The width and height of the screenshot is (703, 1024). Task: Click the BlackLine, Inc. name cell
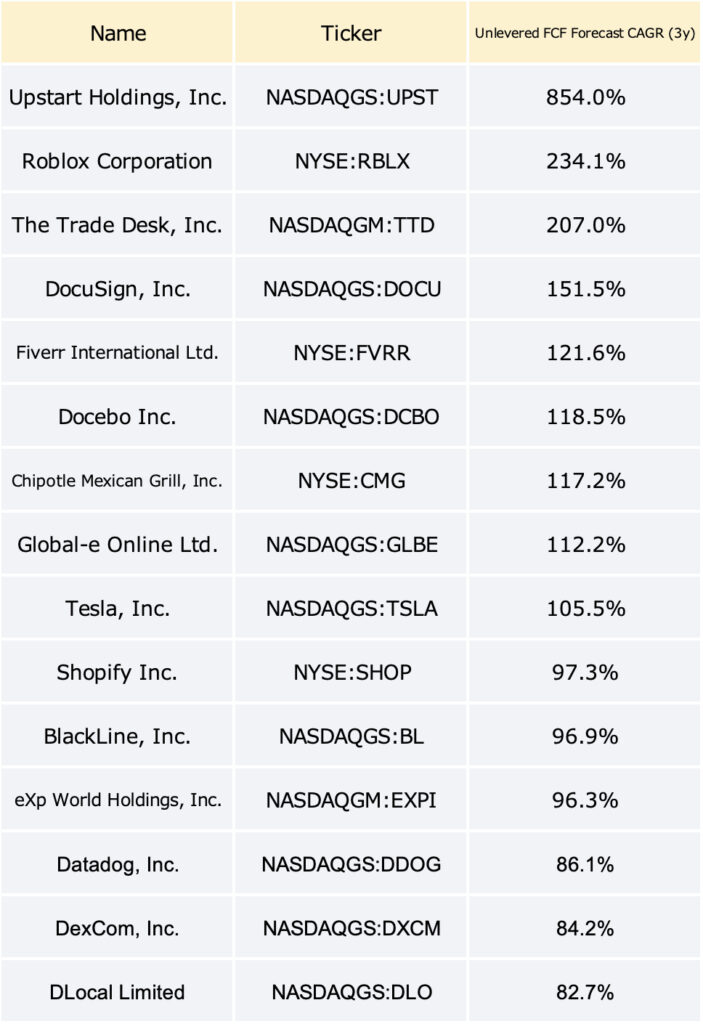(x=117, y=737)
